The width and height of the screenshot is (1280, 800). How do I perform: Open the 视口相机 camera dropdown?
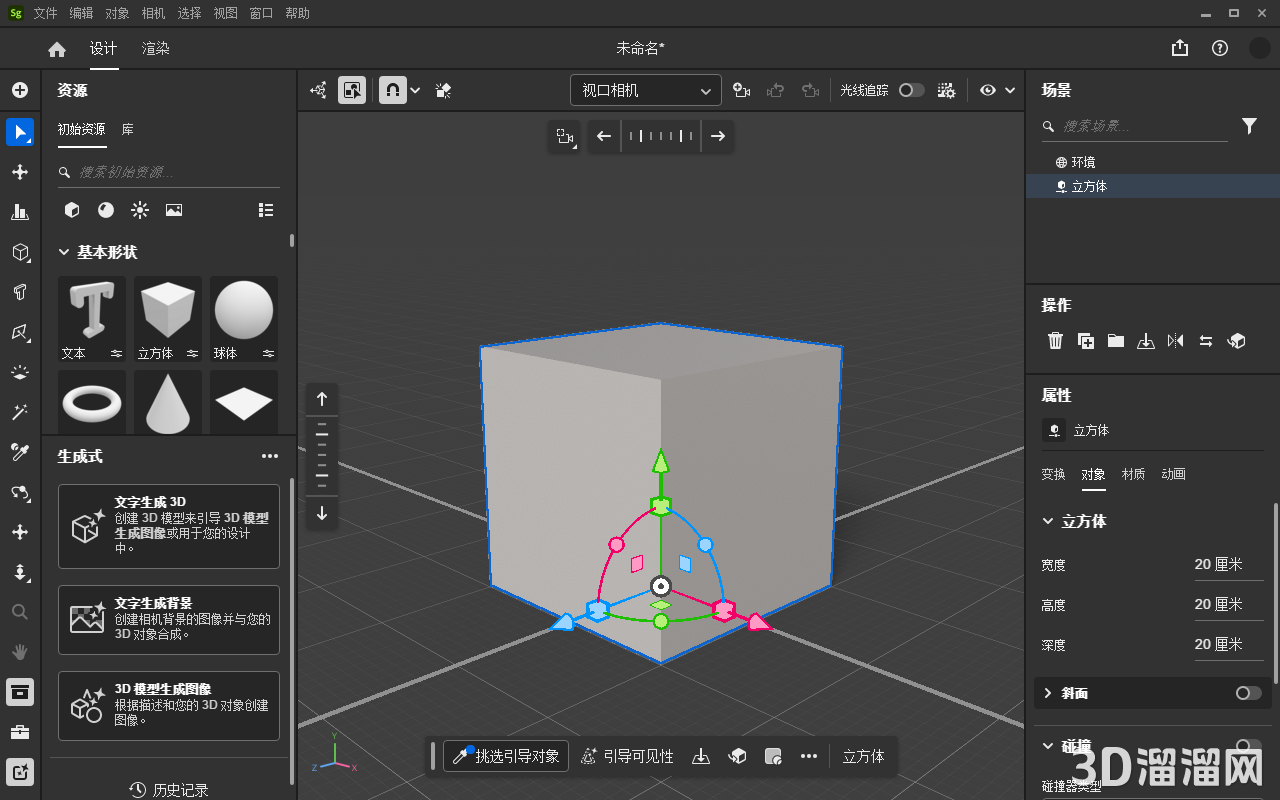point(645,89)
